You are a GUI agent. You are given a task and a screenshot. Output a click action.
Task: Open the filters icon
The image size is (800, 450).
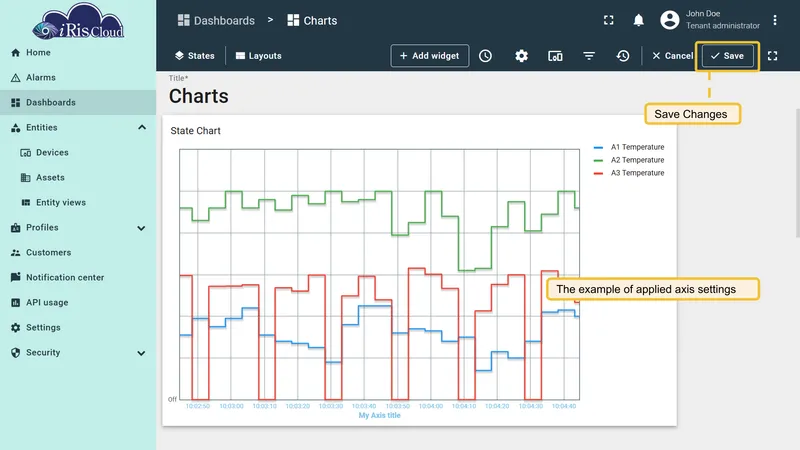(589, 56)
